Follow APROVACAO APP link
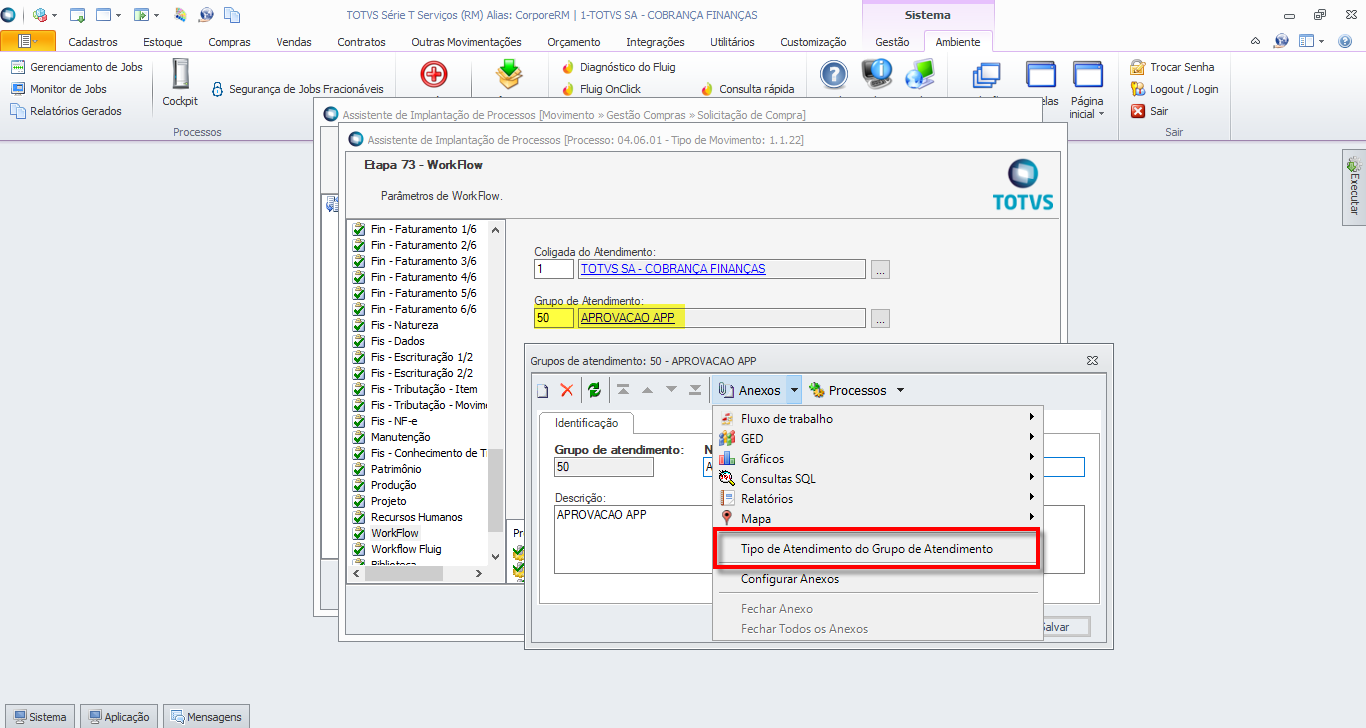This screenshot has height=728, width=1366. 628,318
